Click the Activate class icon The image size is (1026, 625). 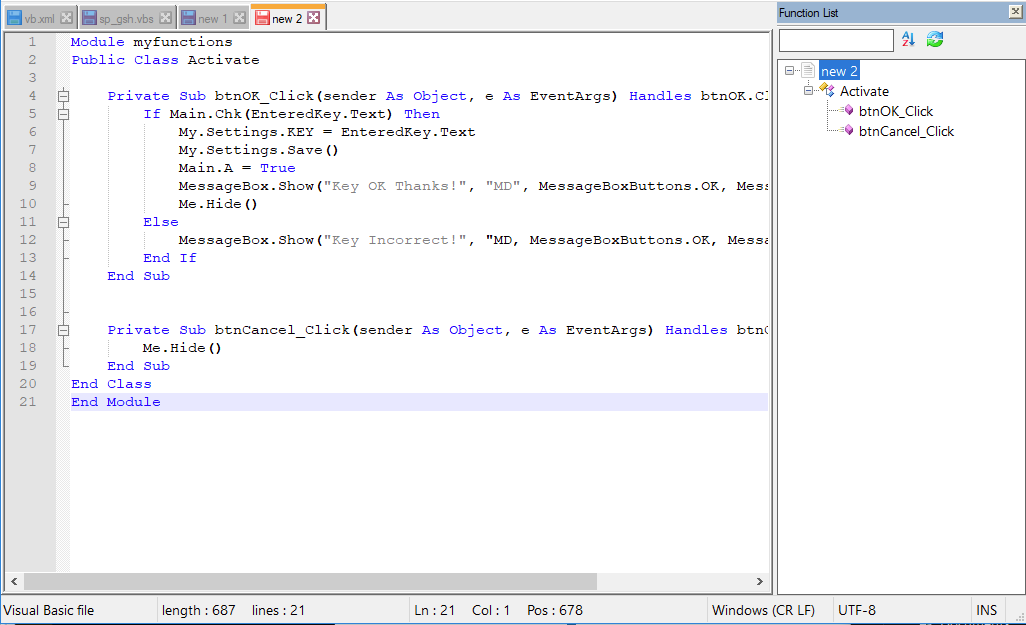(x=827, y=90)
